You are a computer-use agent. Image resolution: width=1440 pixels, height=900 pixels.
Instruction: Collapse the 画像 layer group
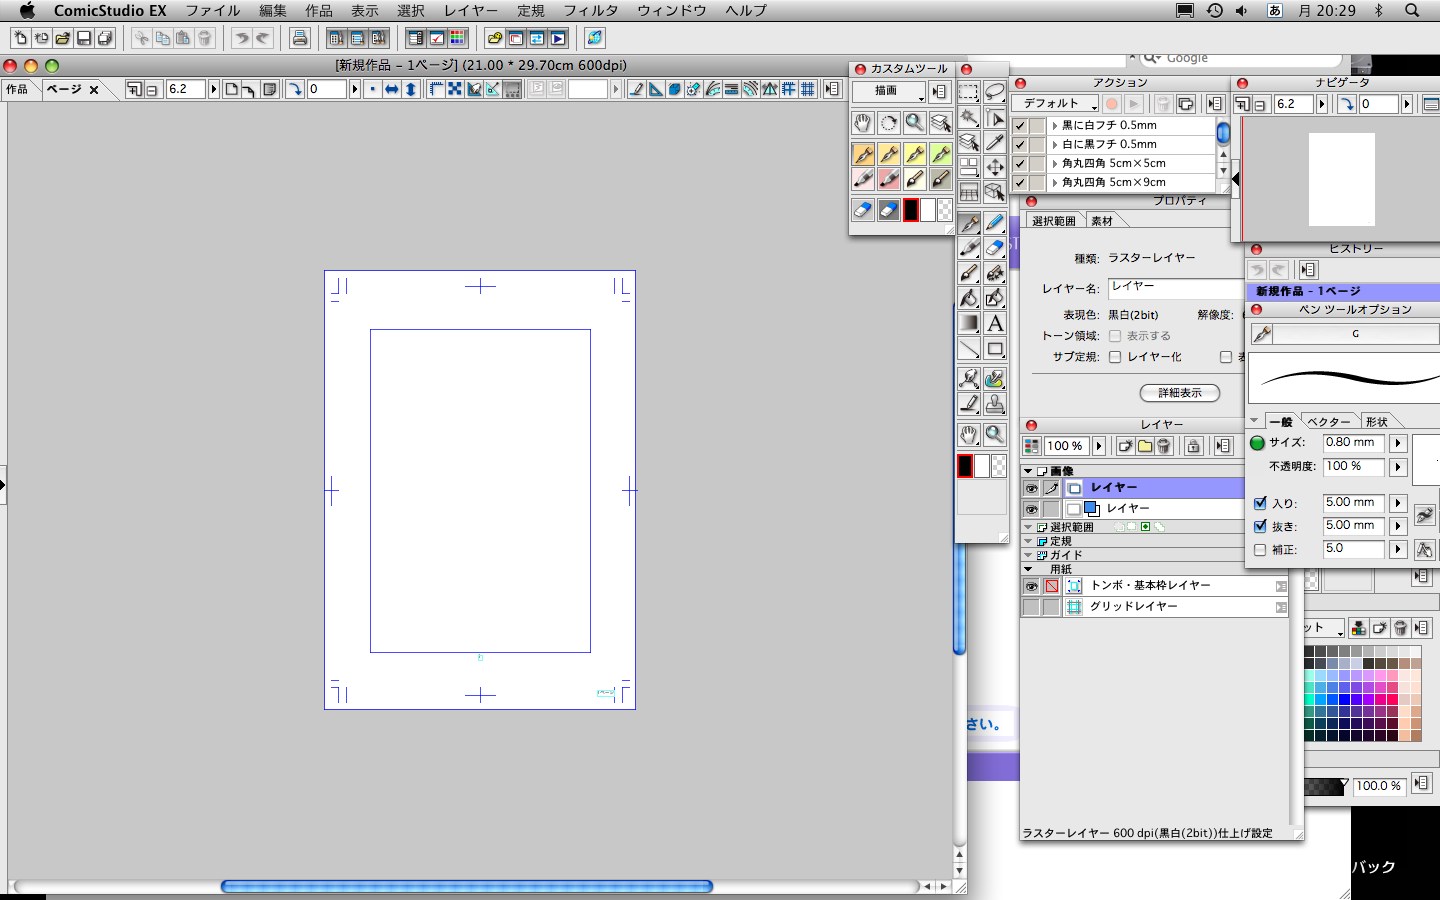[x=1028, y=471]
